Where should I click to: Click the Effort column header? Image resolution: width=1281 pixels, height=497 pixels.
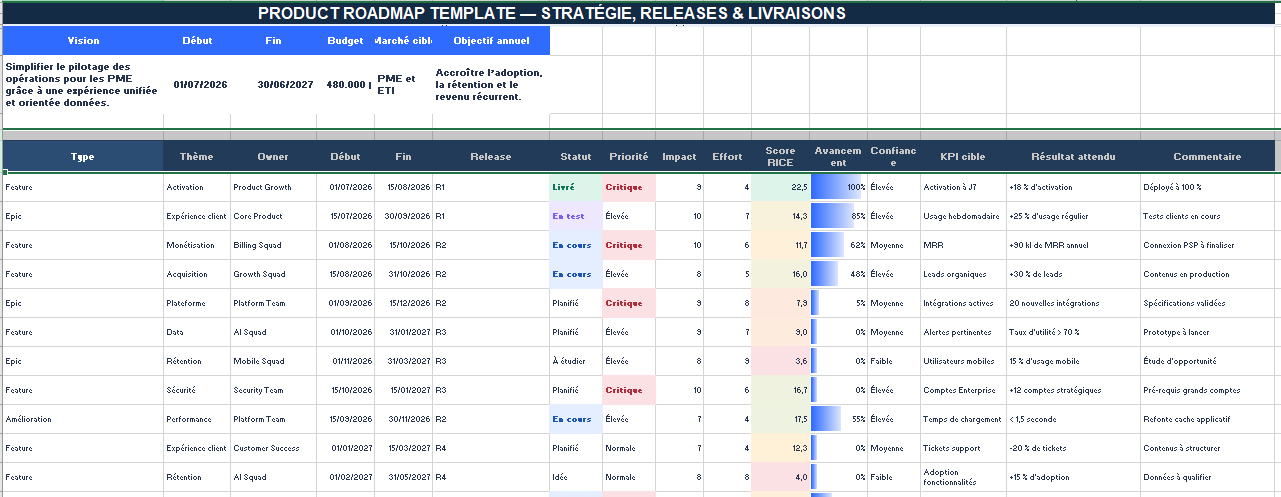(727, 156)
